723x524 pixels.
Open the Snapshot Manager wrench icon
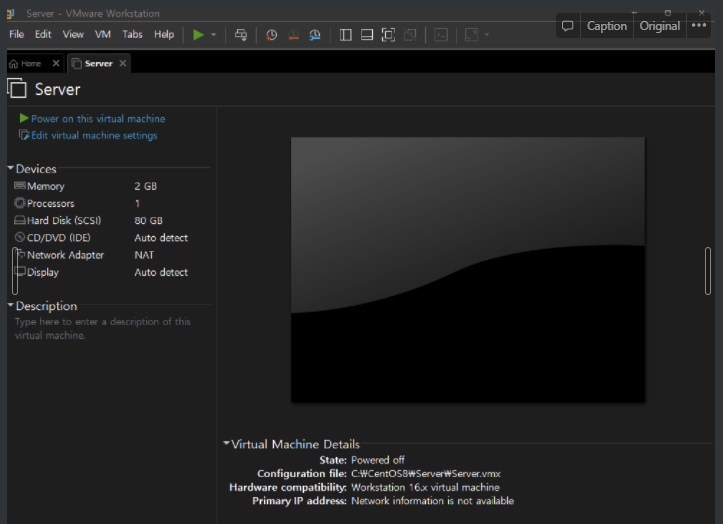click(315, 35)
